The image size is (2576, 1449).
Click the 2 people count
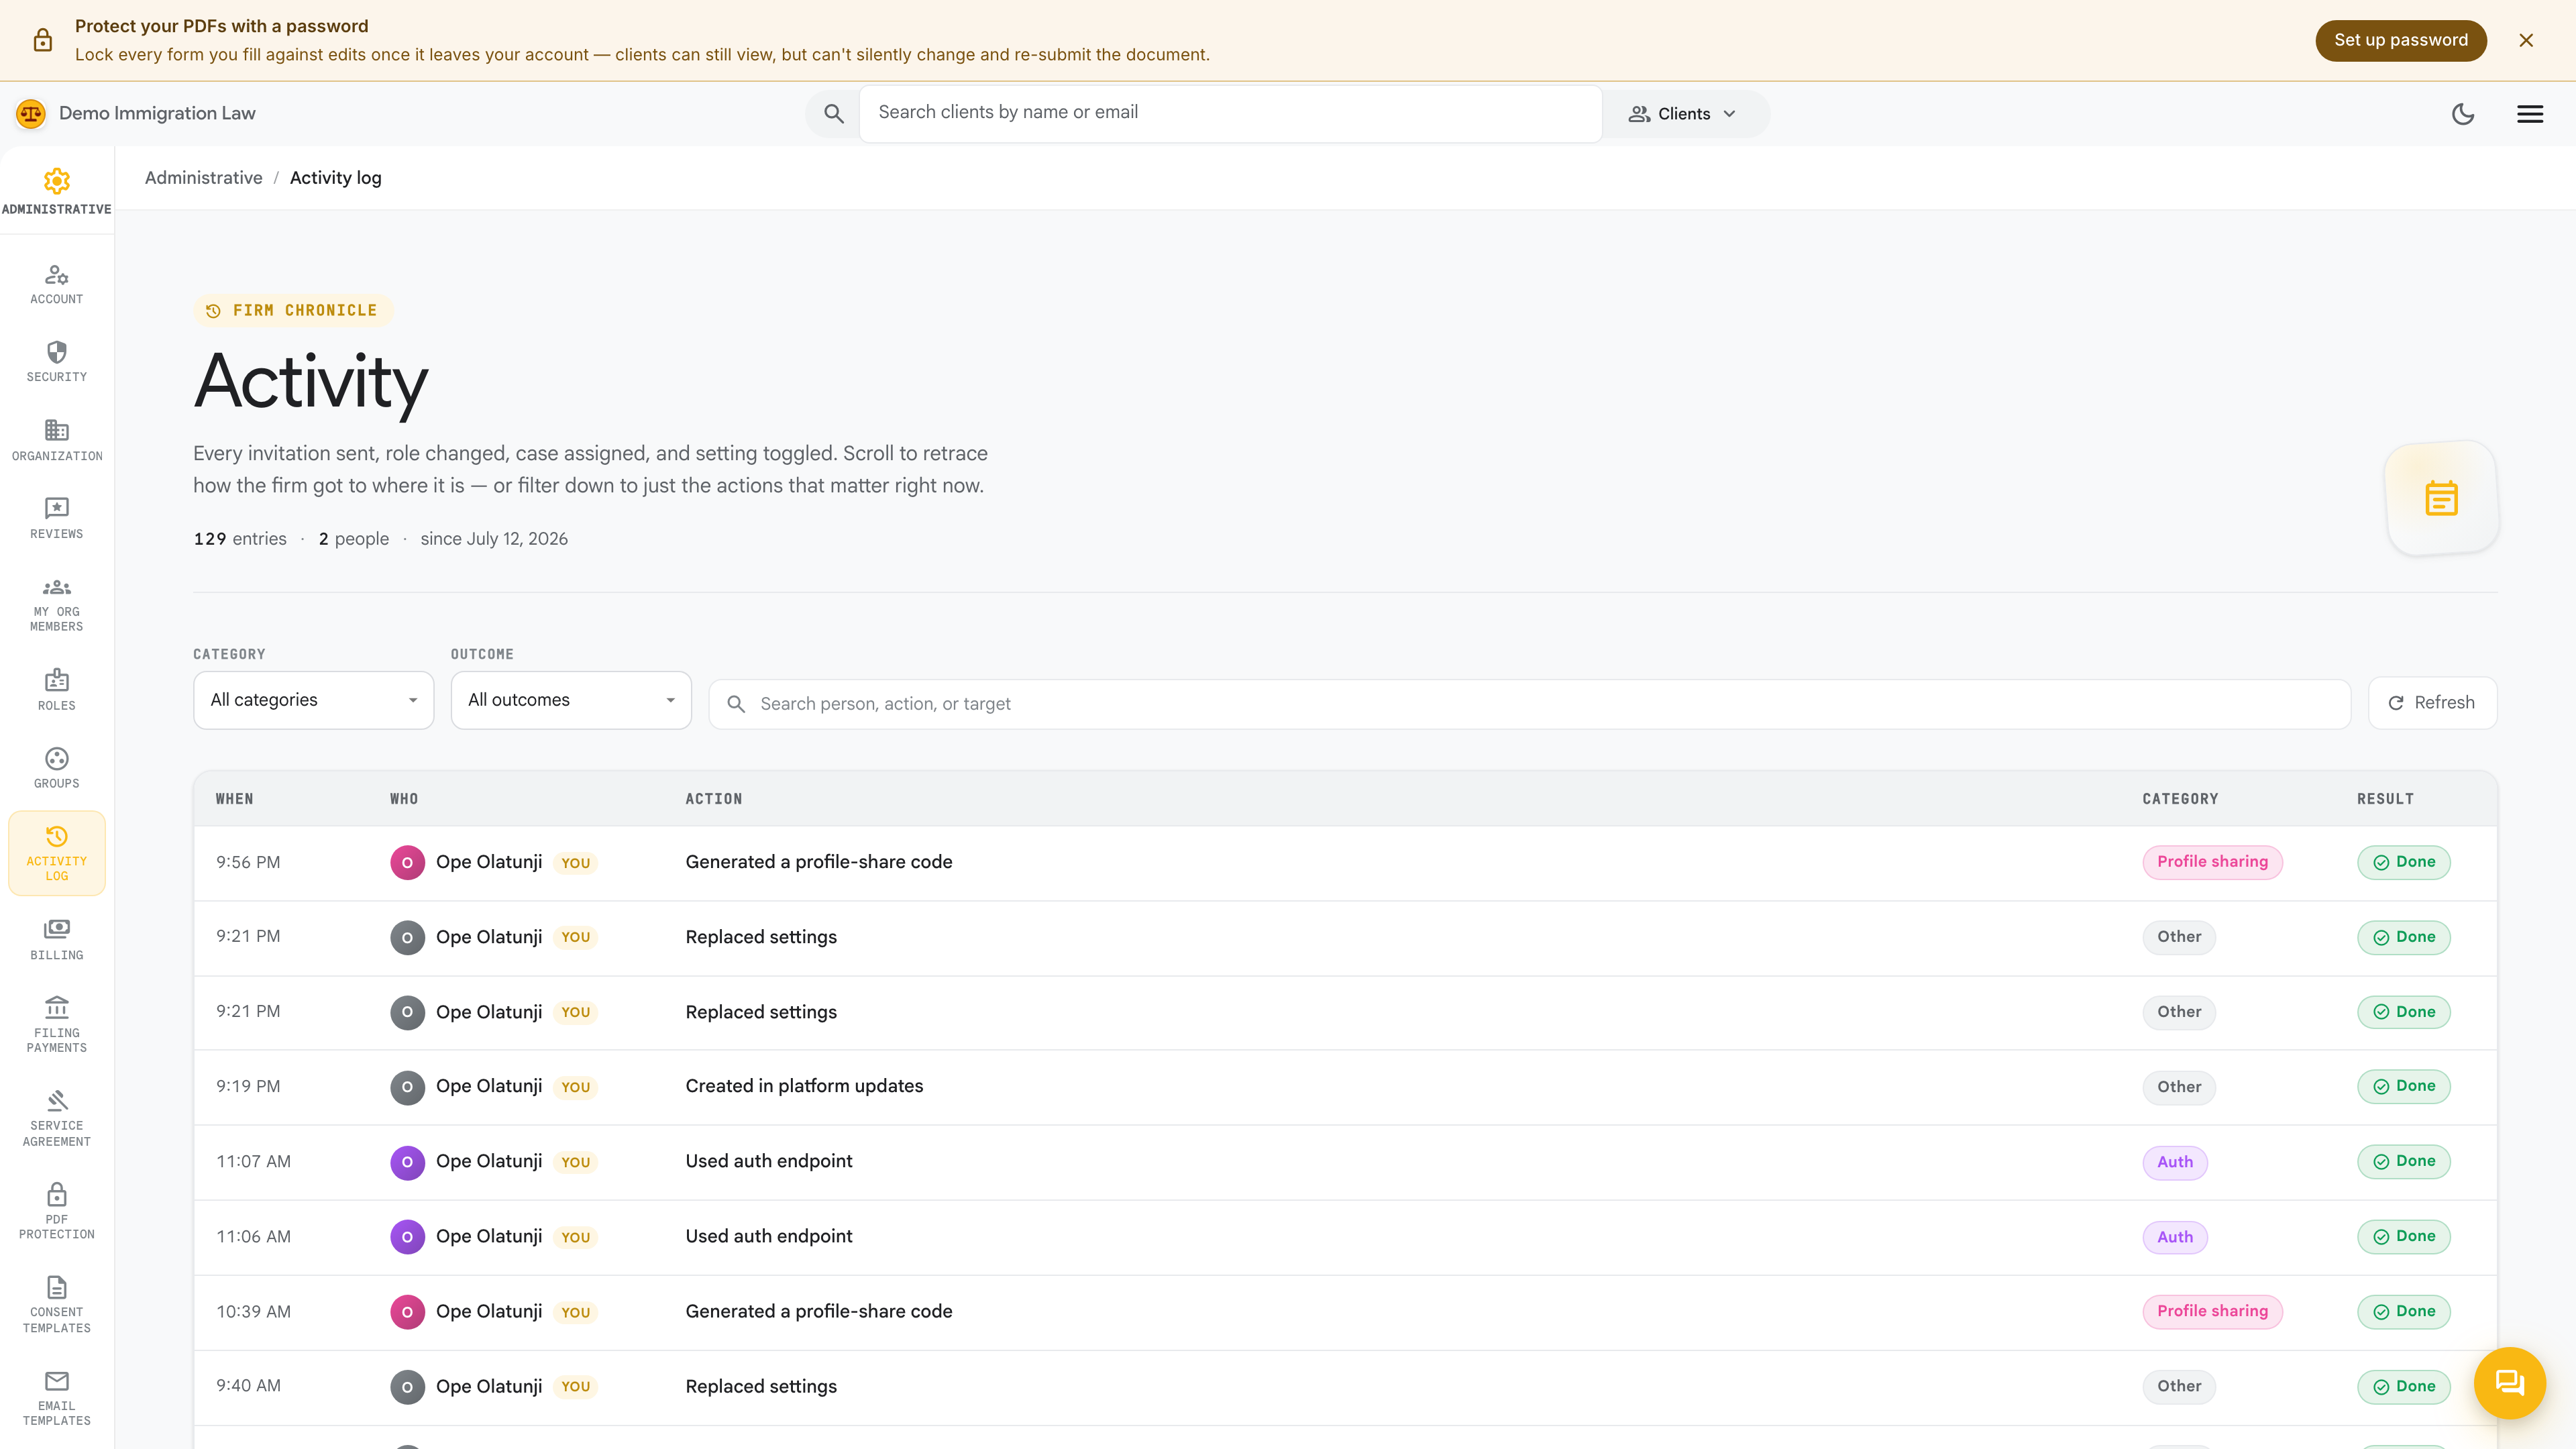(x=353, y=539)
